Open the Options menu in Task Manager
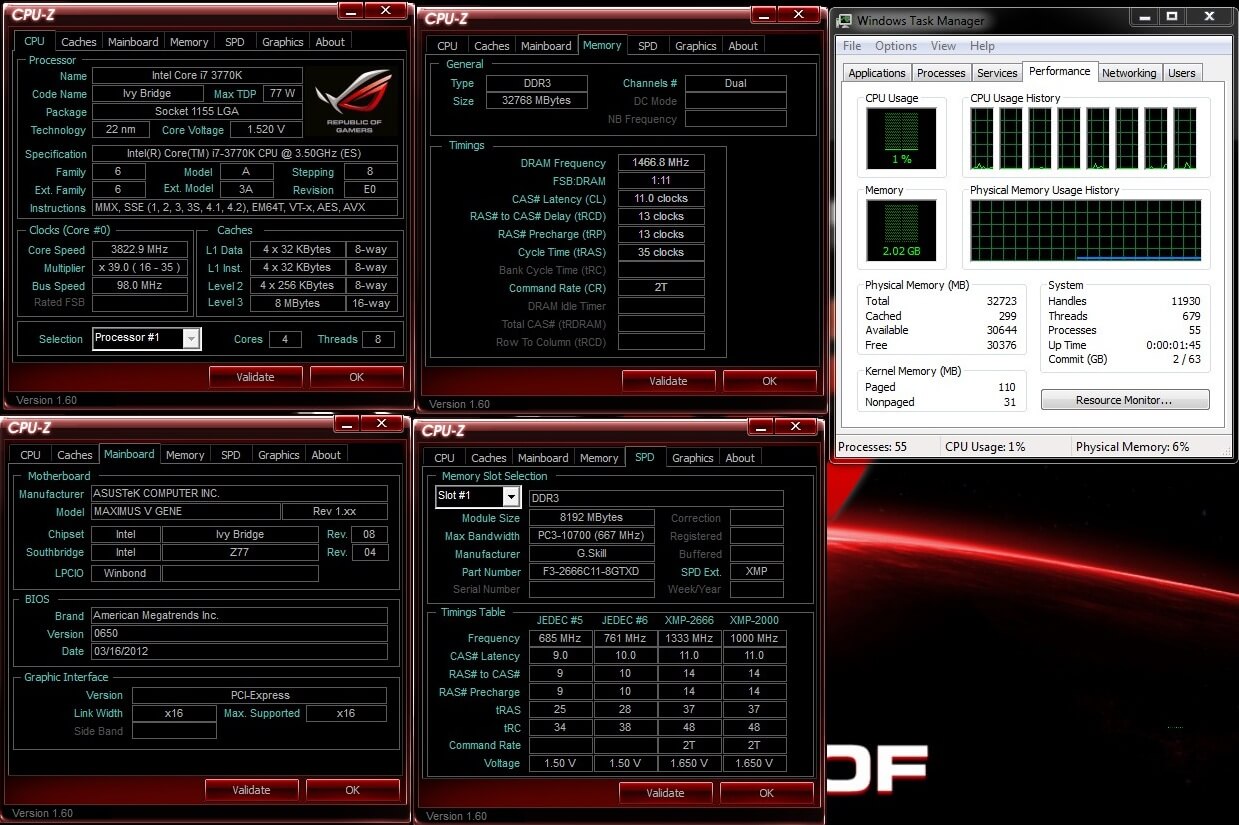Viewport: 1239px width, 825px height. pyautogui.click(x=895, y=46)
